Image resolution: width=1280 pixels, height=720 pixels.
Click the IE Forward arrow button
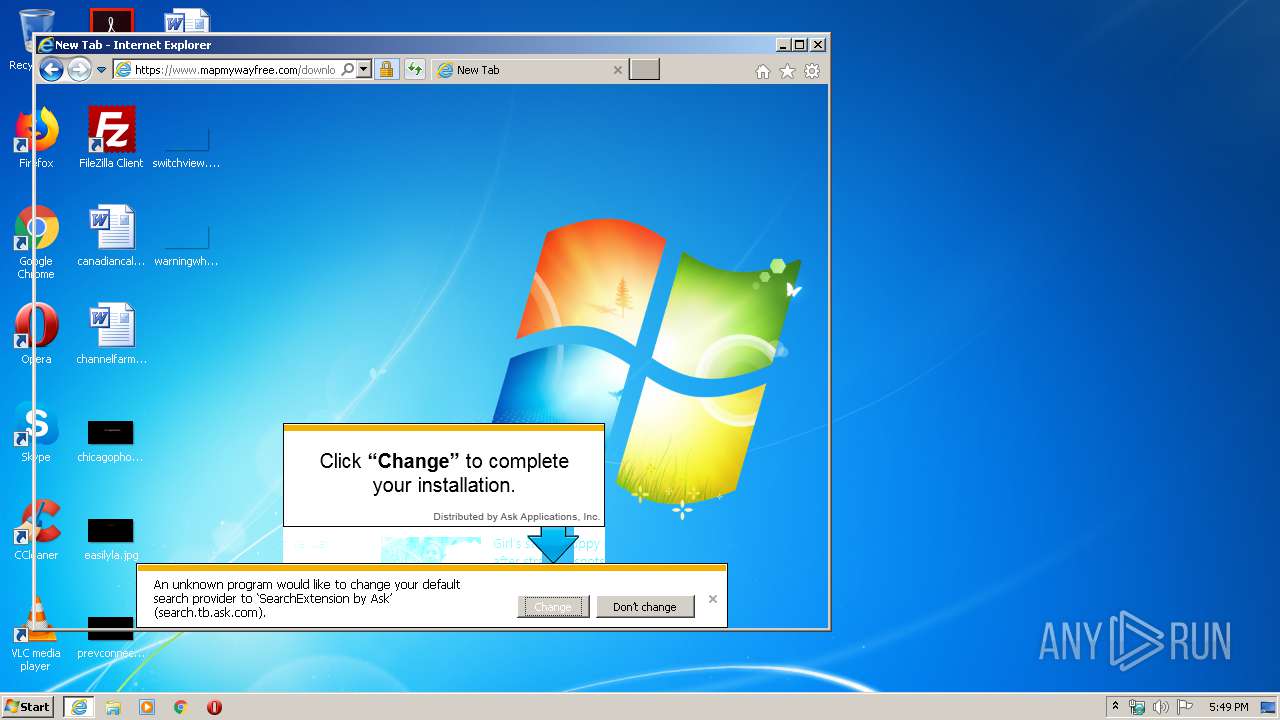79,69
